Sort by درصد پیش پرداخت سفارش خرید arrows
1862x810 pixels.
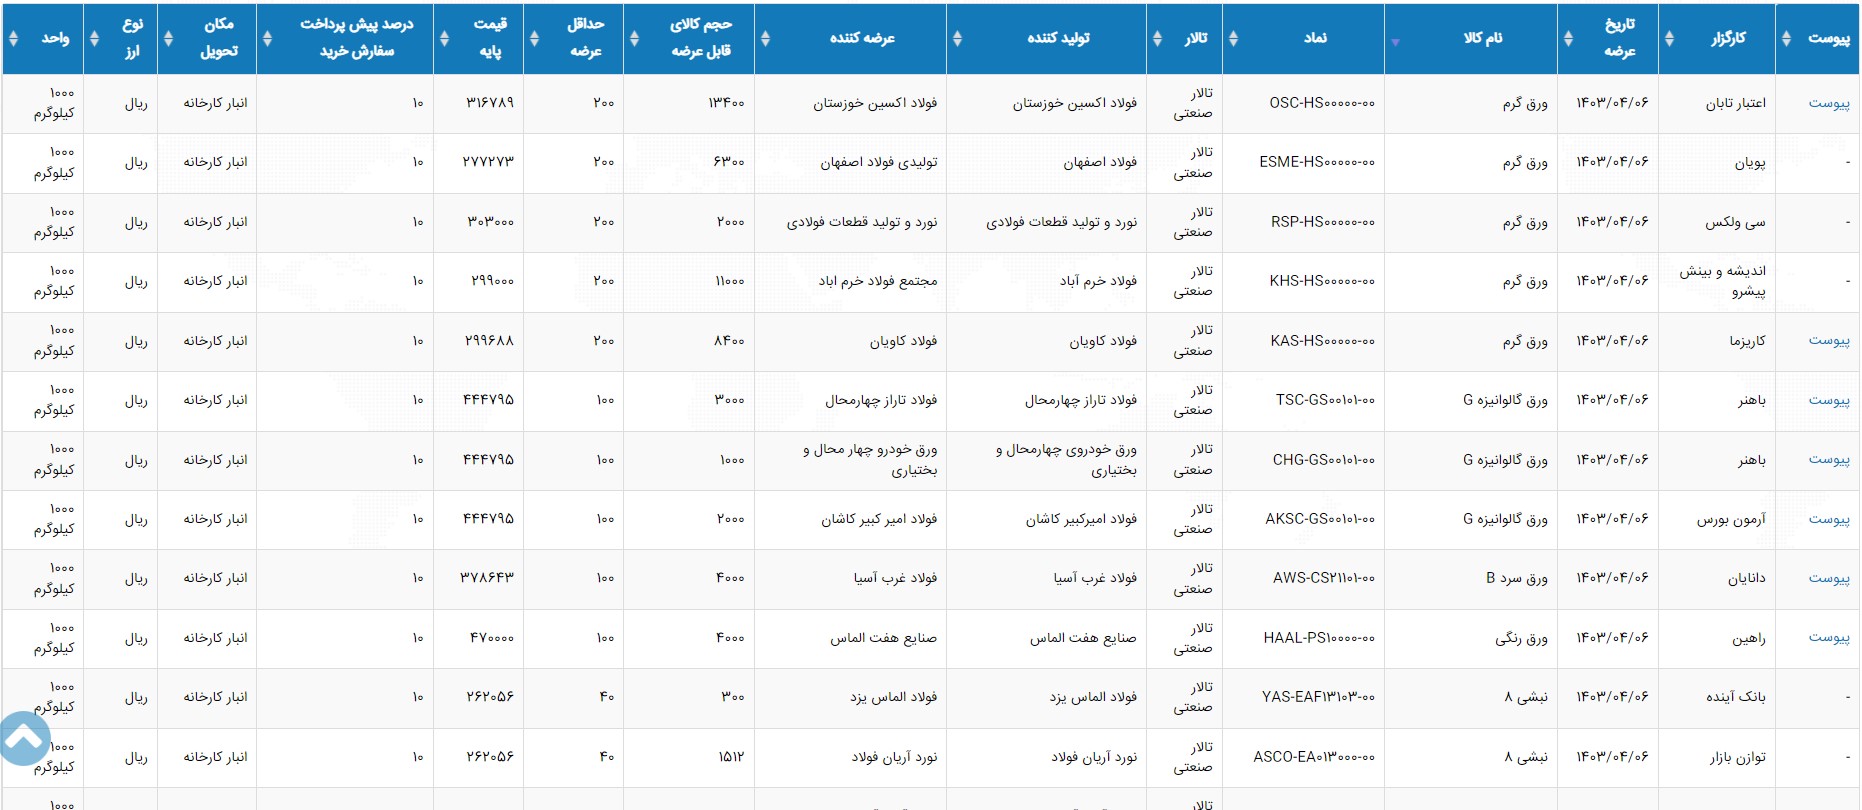click(267, 39)
